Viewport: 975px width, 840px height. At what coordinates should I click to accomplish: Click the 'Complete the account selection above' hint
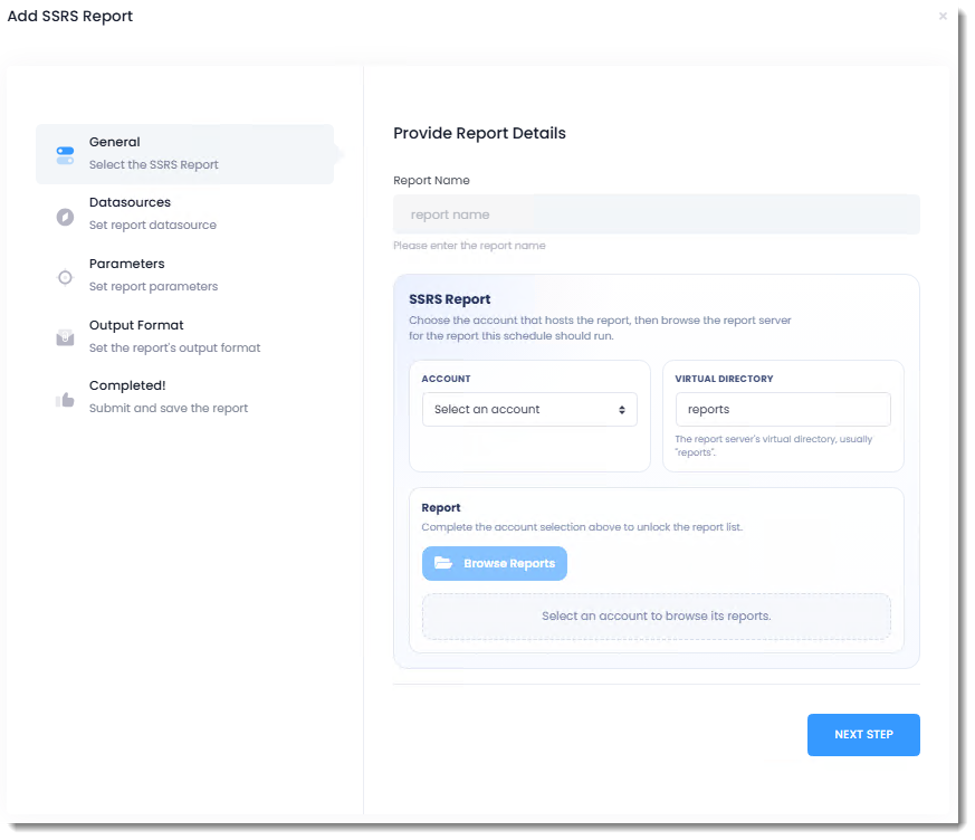tap(582, 527)
